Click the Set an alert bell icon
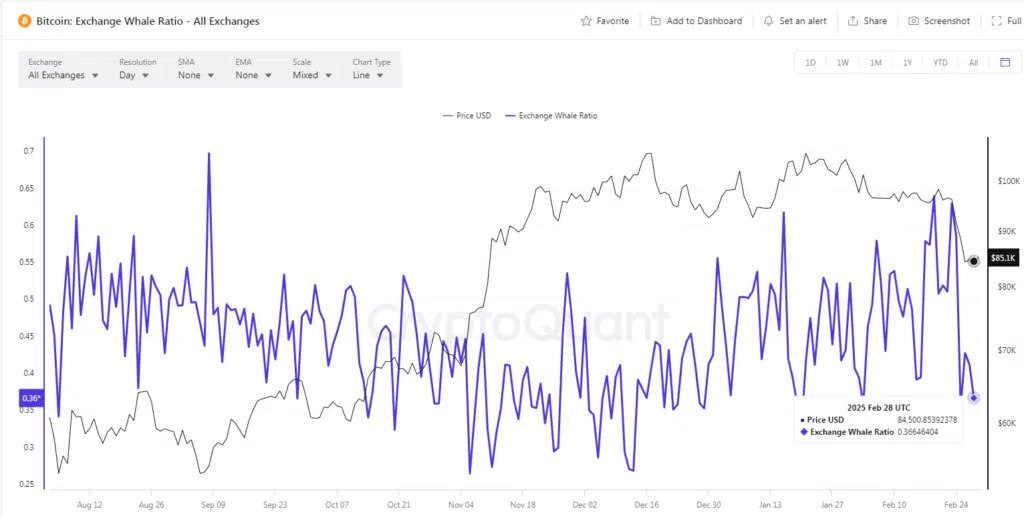 [769, 21]
